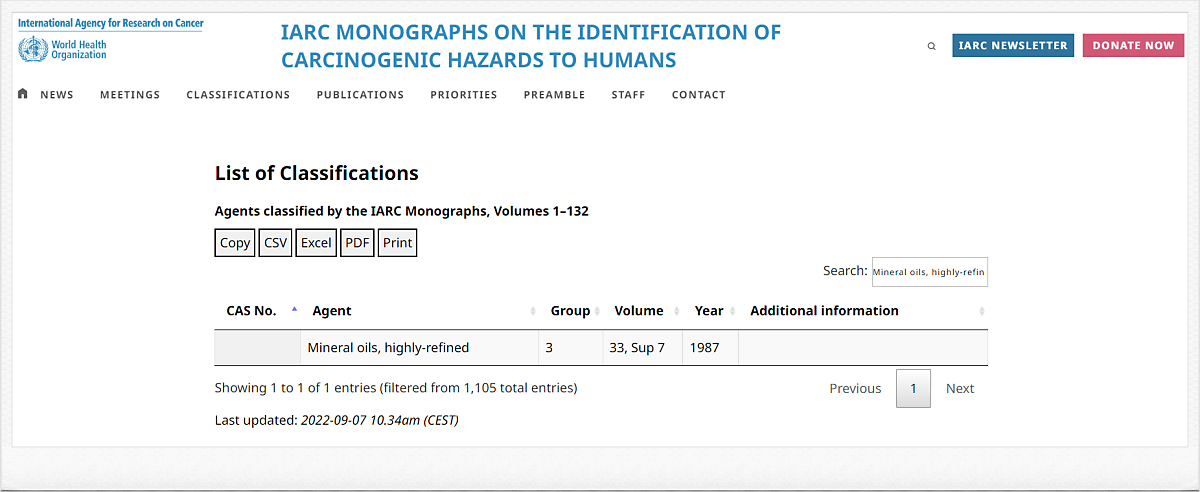The height and width of the screenshot is (492, 1200).
Task: Export table as CSV
Action: coord(275,243)
